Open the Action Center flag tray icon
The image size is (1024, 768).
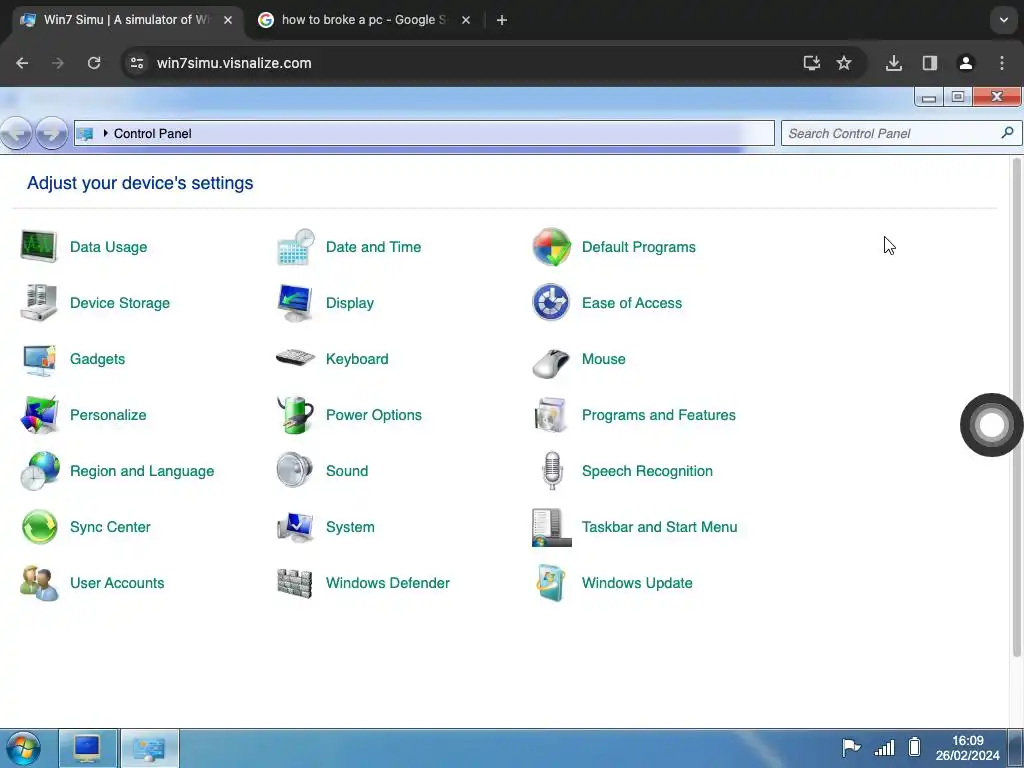[851, 747]
